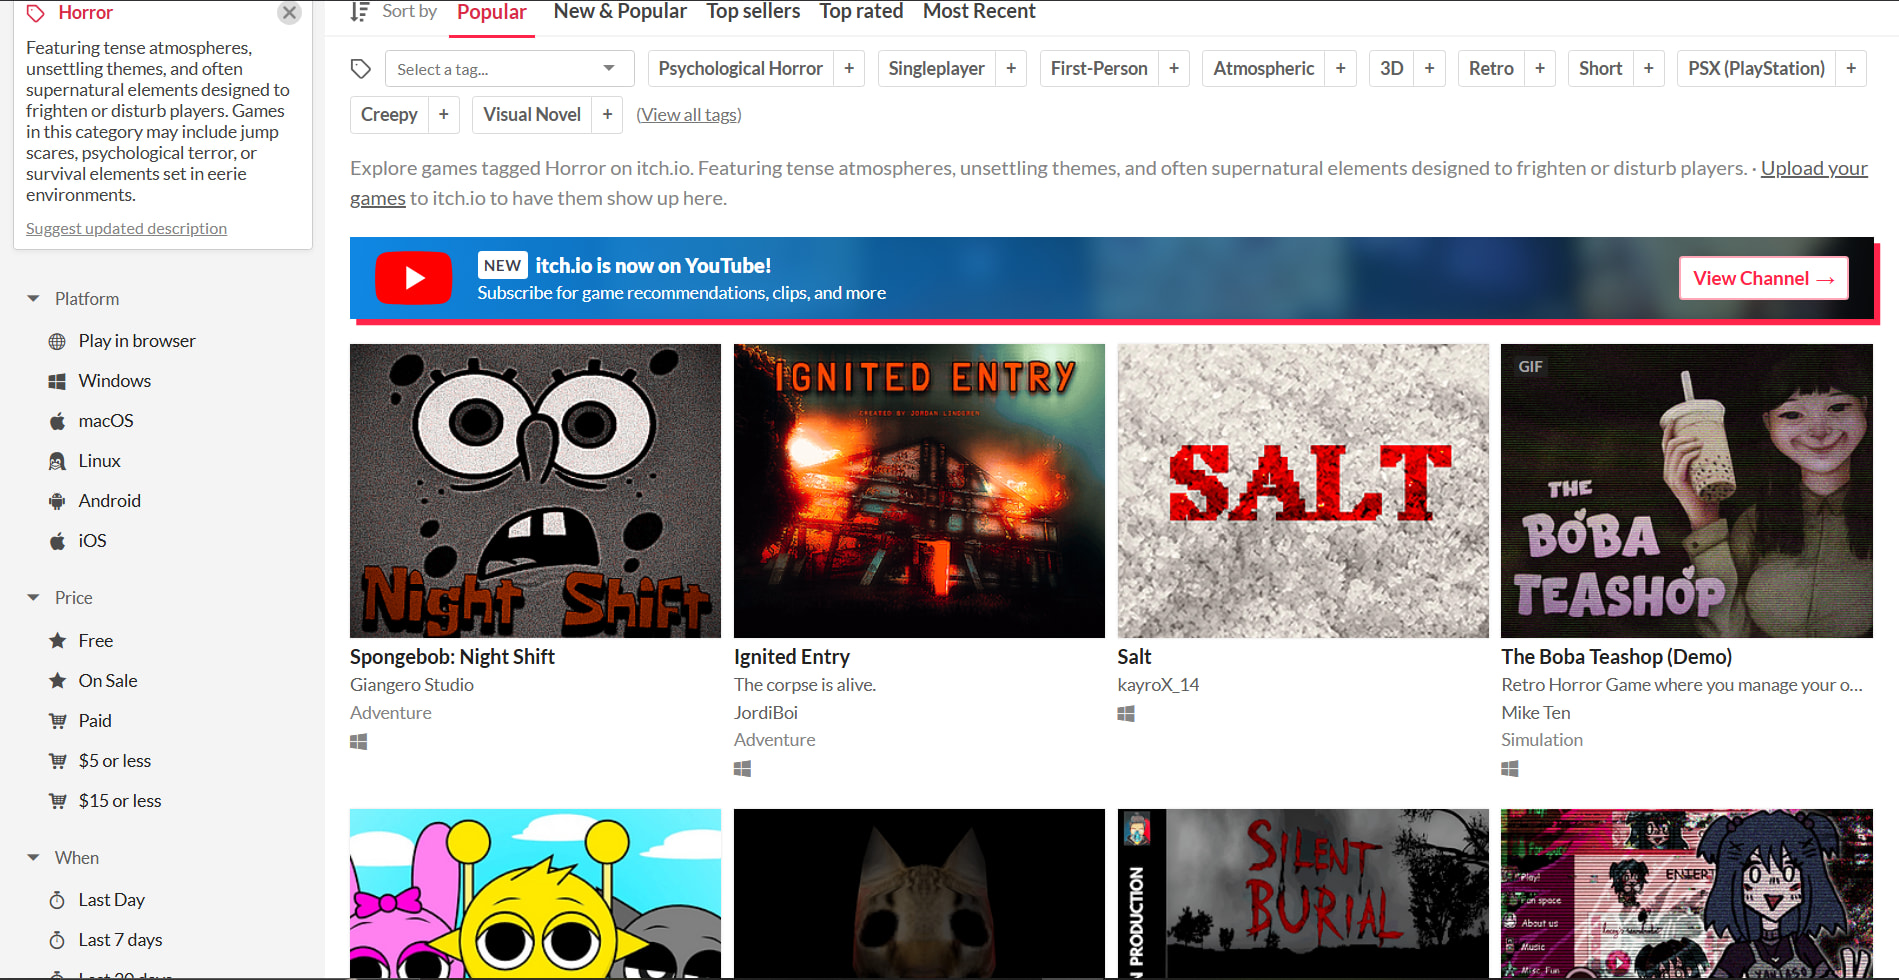The width and height of the screenshot is (1899, 980).
Task: Add Psychological Horror tag with plus
Action: 849,68
